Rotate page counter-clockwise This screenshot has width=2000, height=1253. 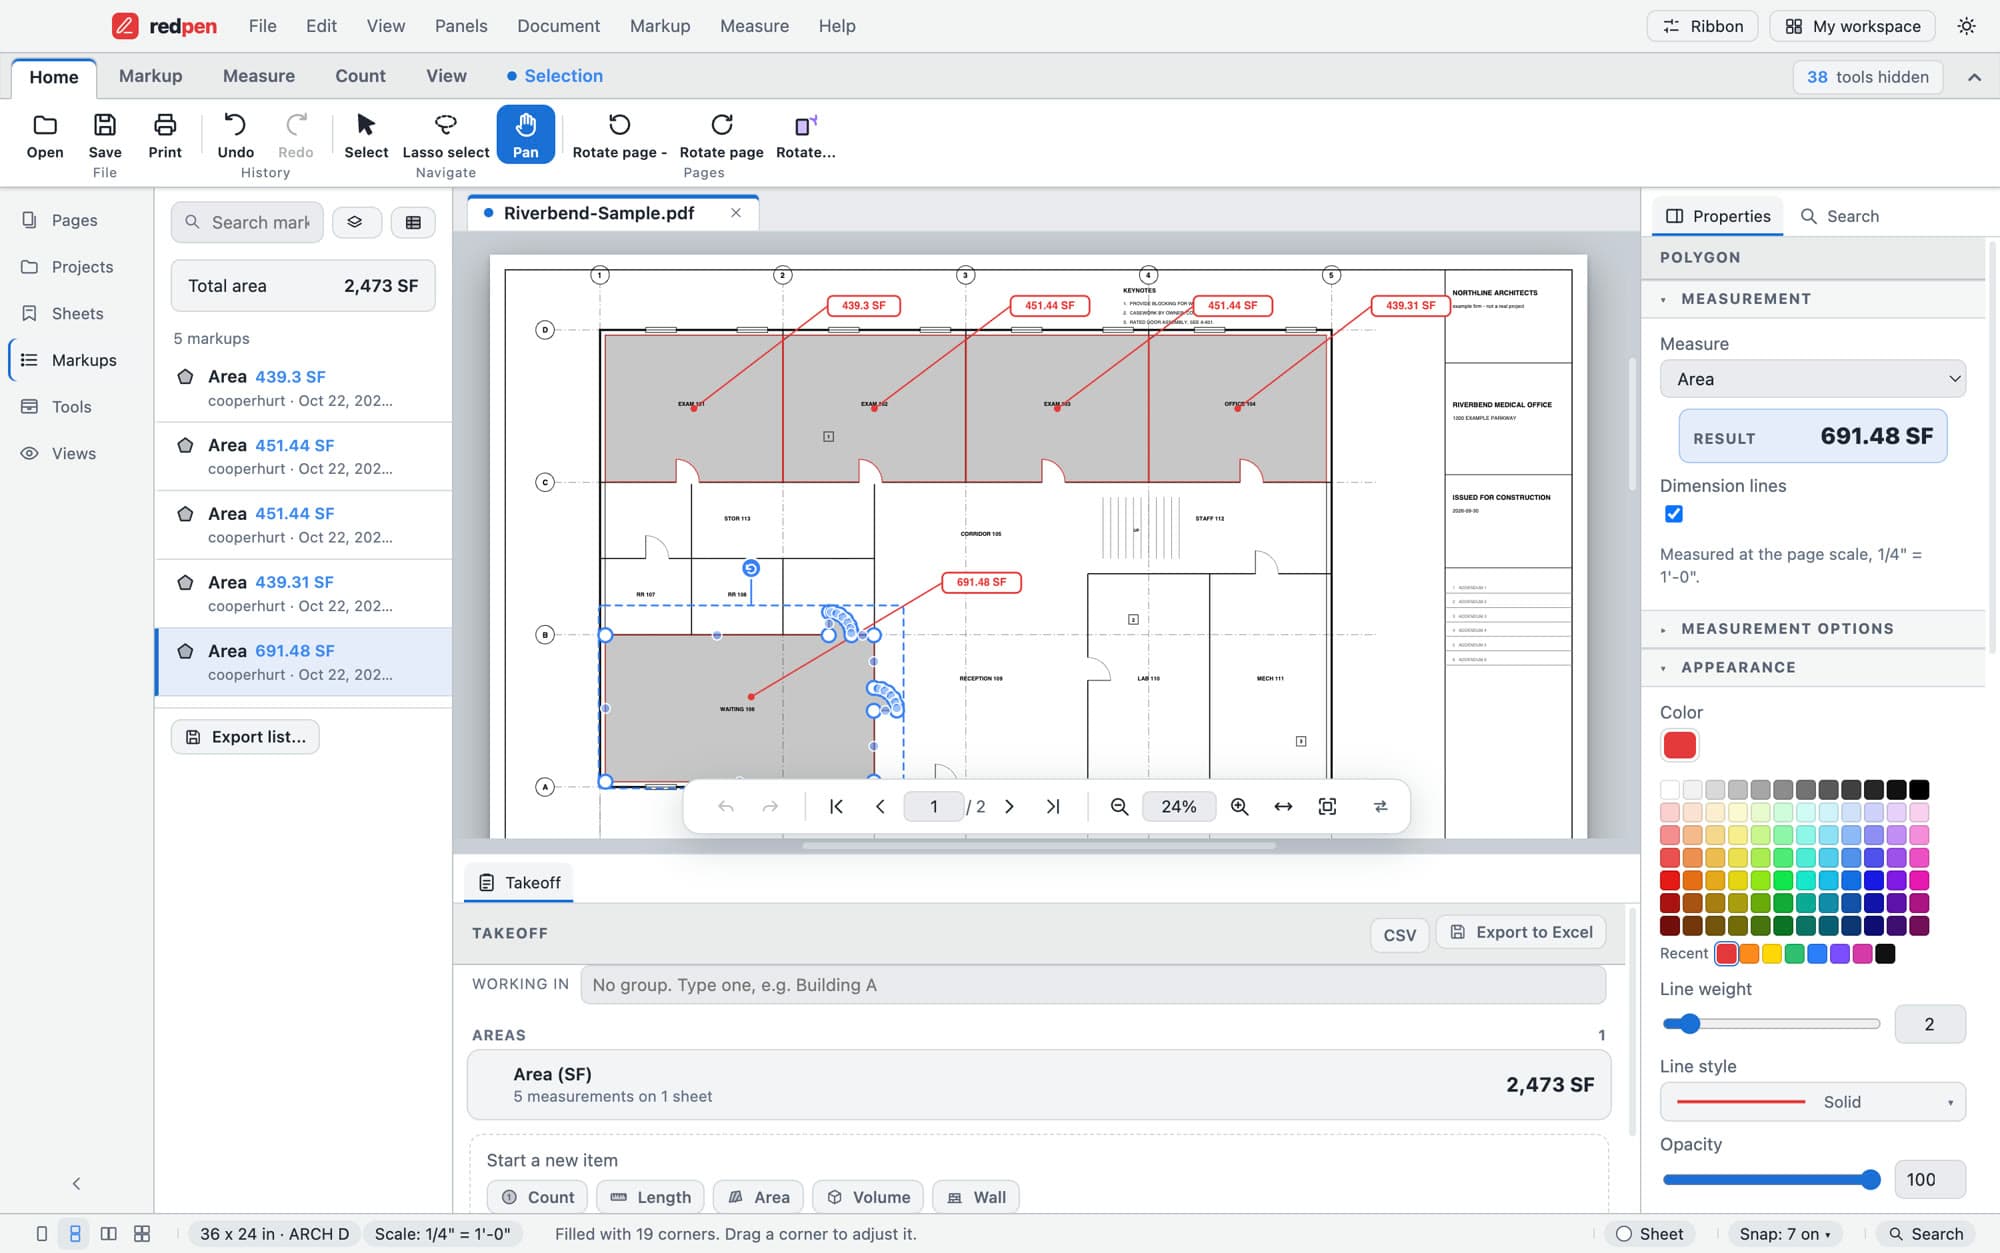pyautogui.click(x=619, y=136)
